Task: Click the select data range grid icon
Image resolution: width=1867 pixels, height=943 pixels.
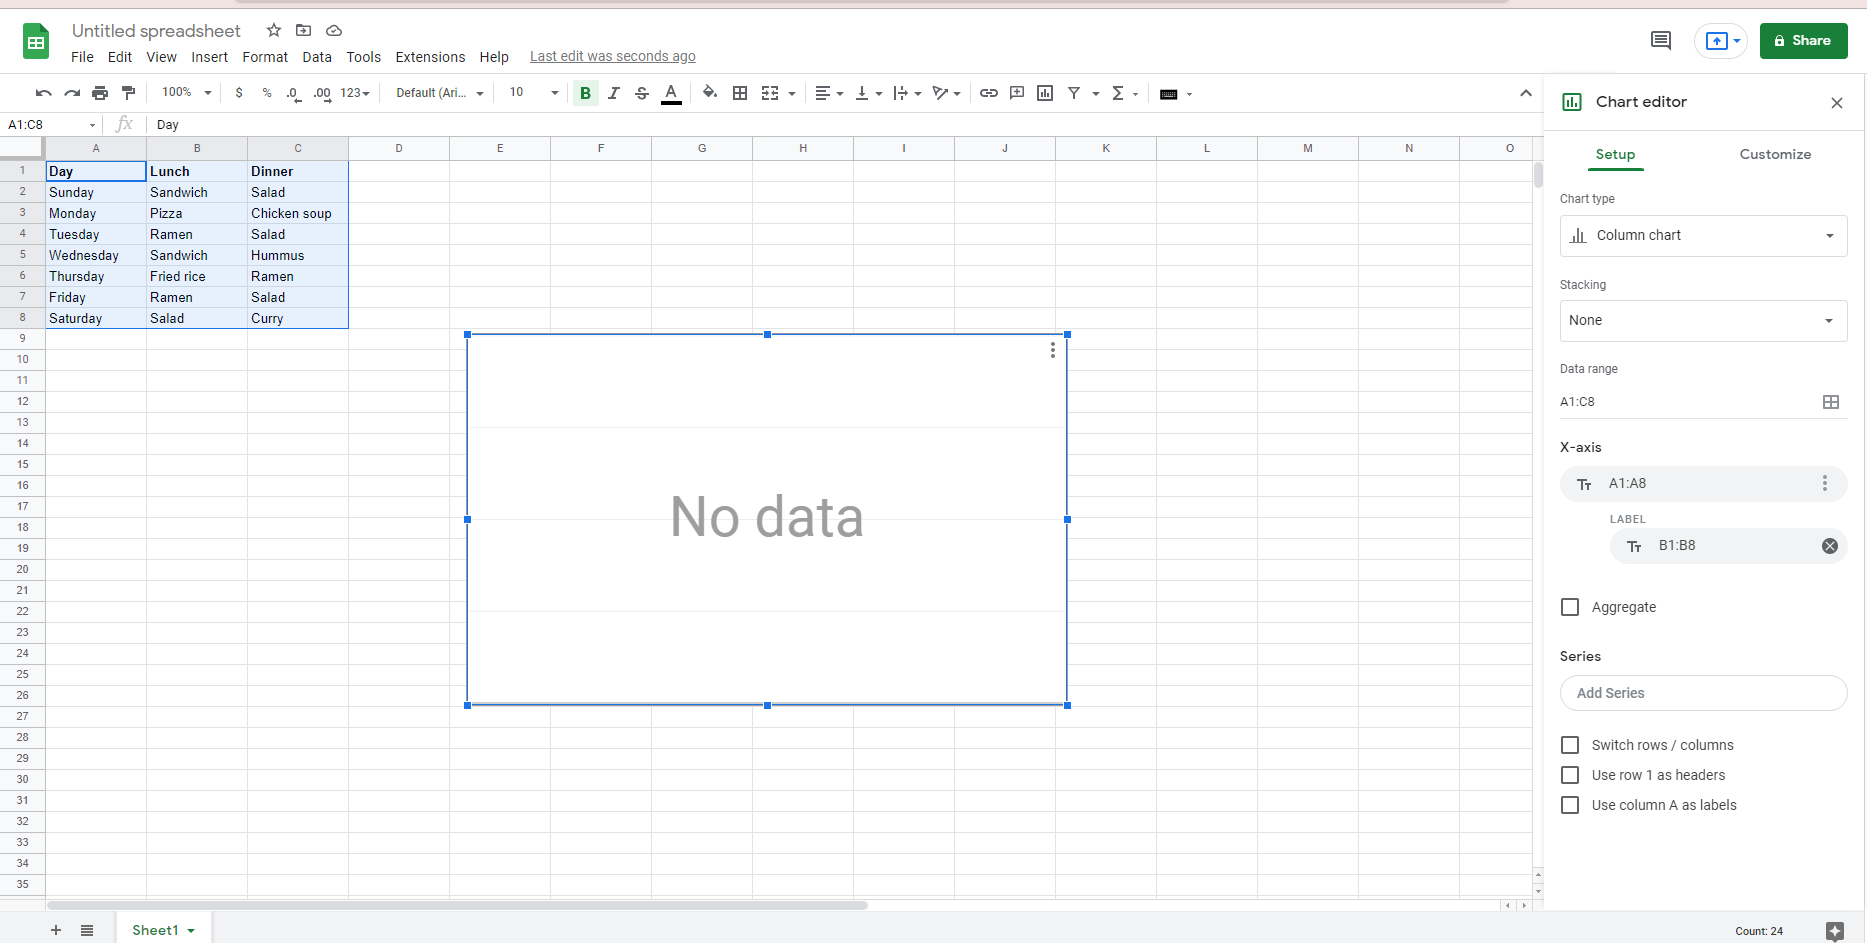Action: (1830, 402)
